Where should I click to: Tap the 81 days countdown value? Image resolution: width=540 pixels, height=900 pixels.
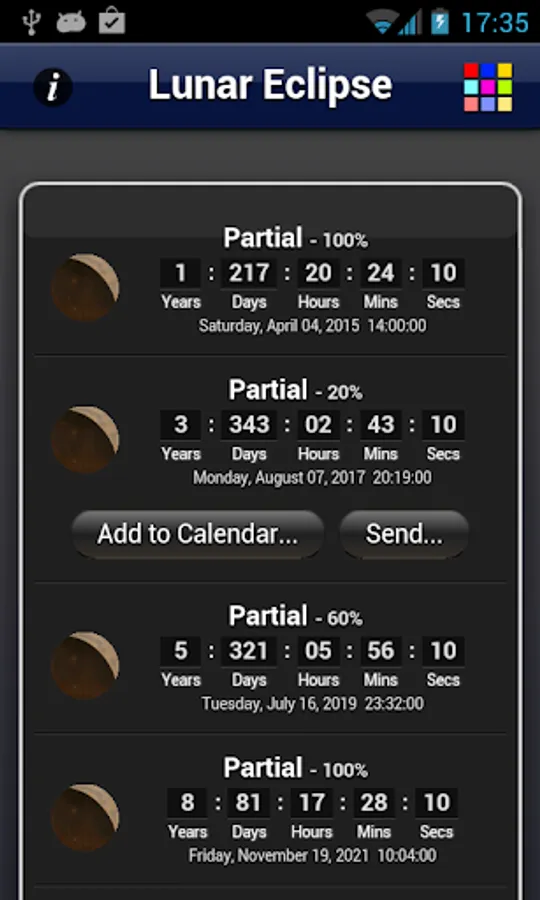coord(248,802)
